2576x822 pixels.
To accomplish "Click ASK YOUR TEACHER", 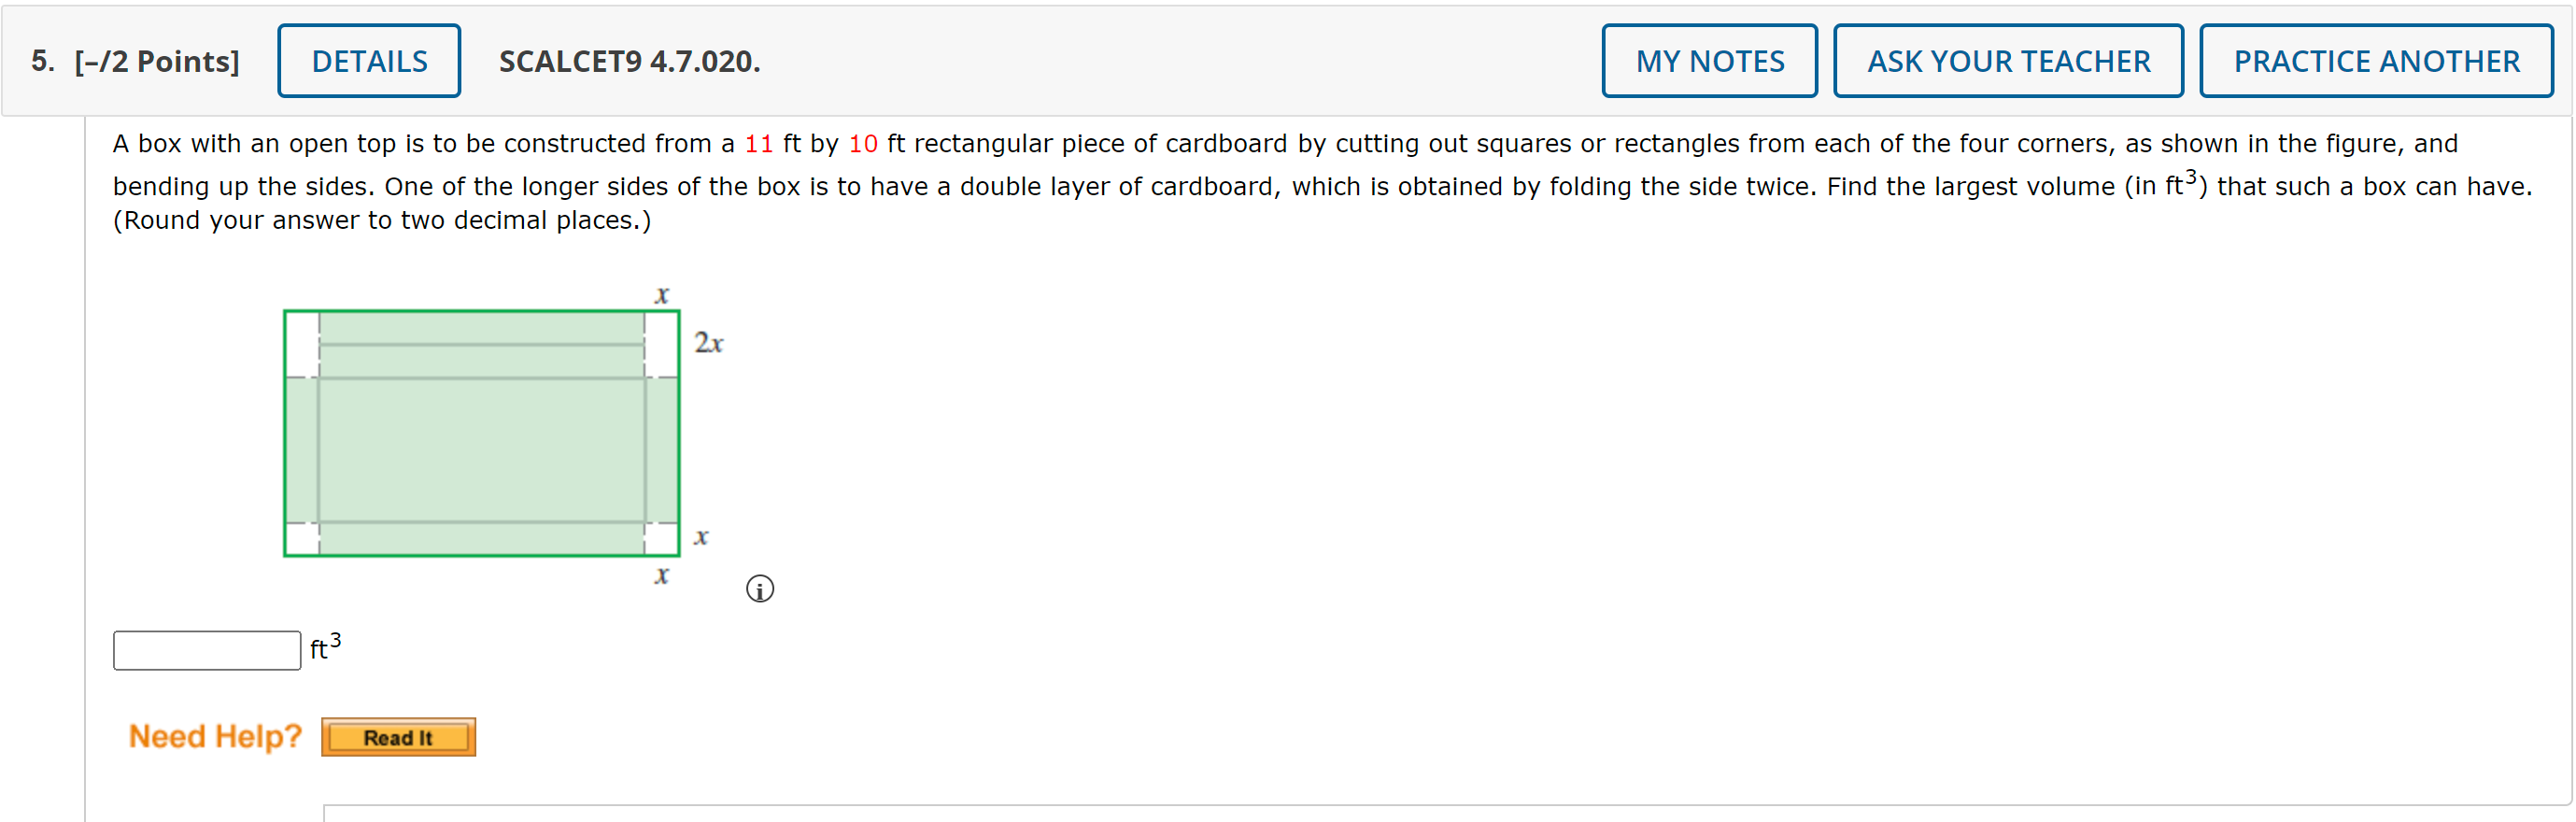I will click(x=2008, y=60).
